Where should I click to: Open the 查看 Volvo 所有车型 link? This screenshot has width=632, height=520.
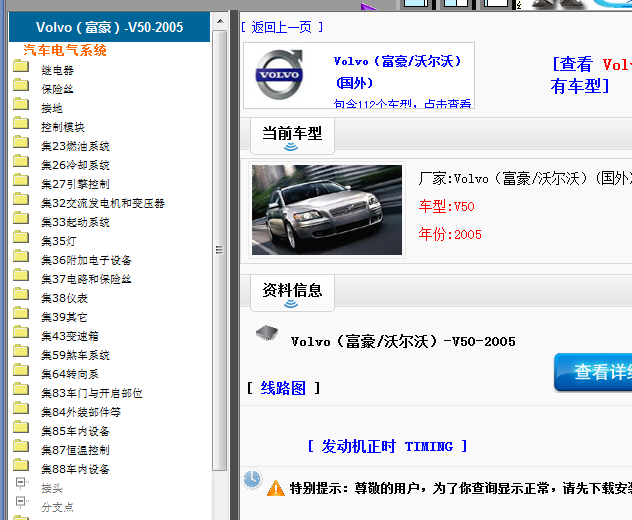click(x=591, y=75)
